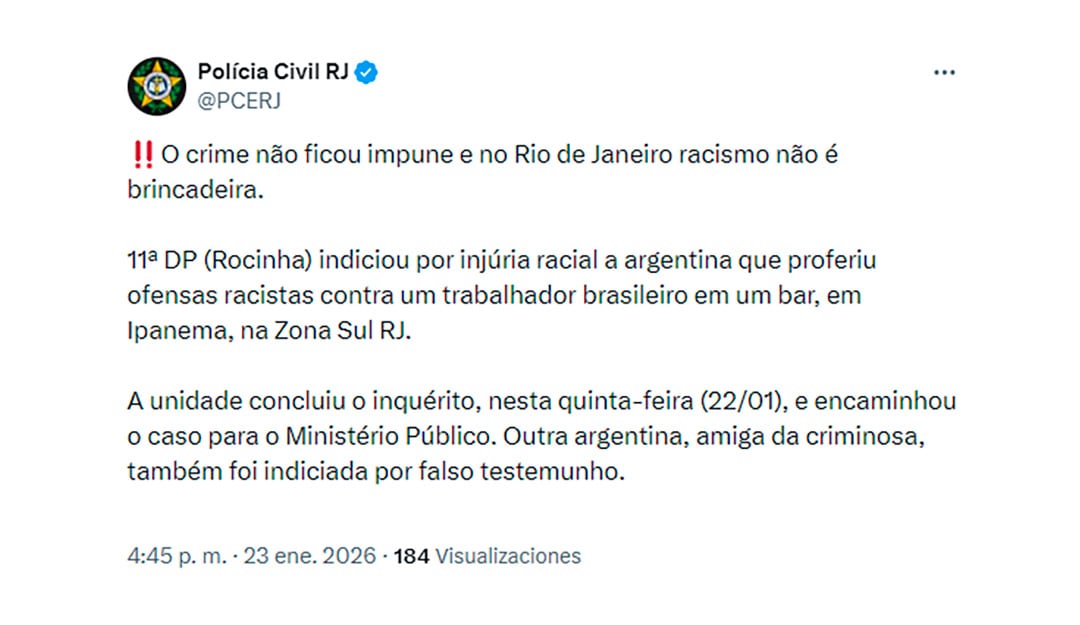This screenshot has width=1080, height=625.
Task: Click the verification checkmark next to the name
Action: [x=366, y=71]
